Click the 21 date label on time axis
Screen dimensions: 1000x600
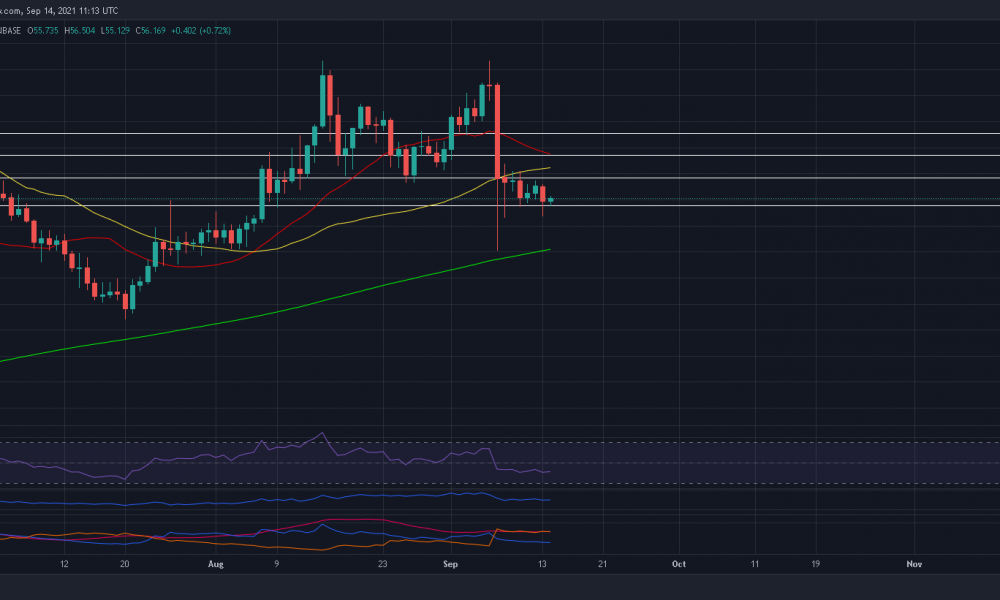pyautogui.click(x=603, y=564)
